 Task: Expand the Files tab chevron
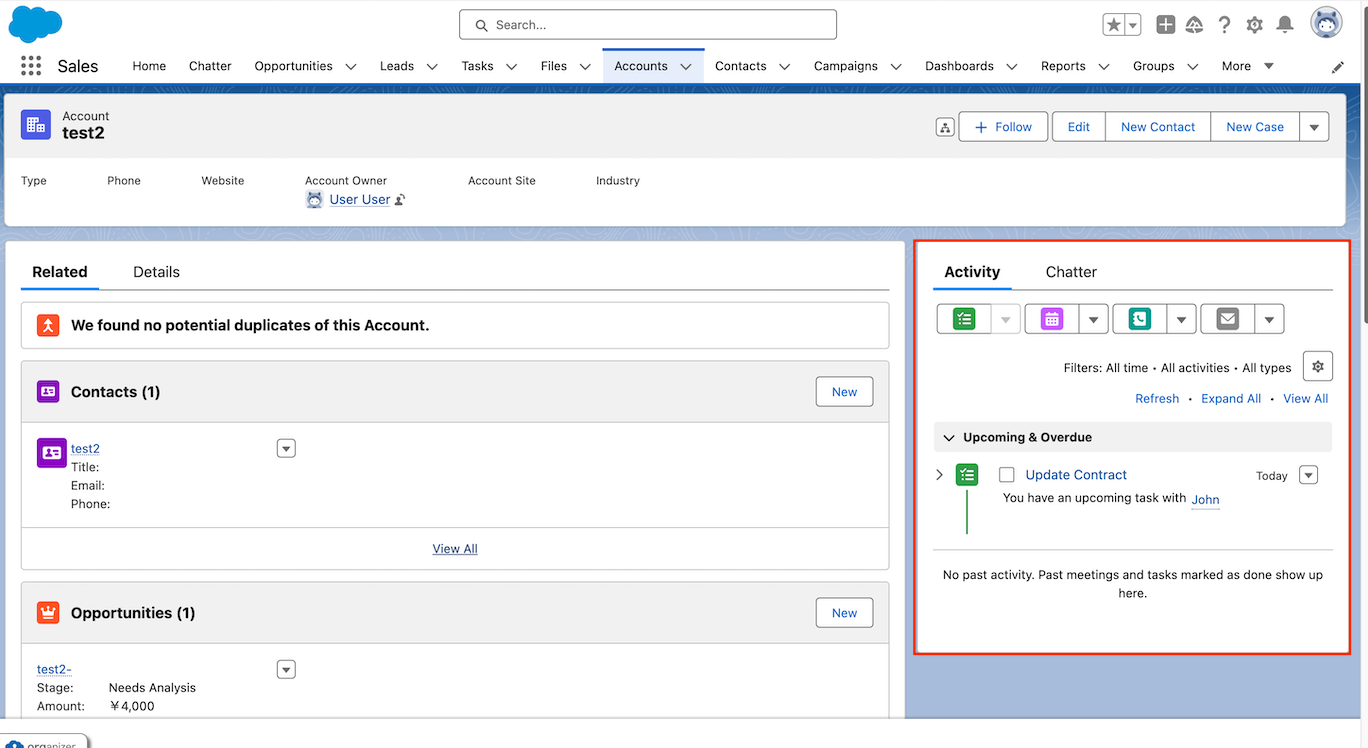tap(585, 67)
